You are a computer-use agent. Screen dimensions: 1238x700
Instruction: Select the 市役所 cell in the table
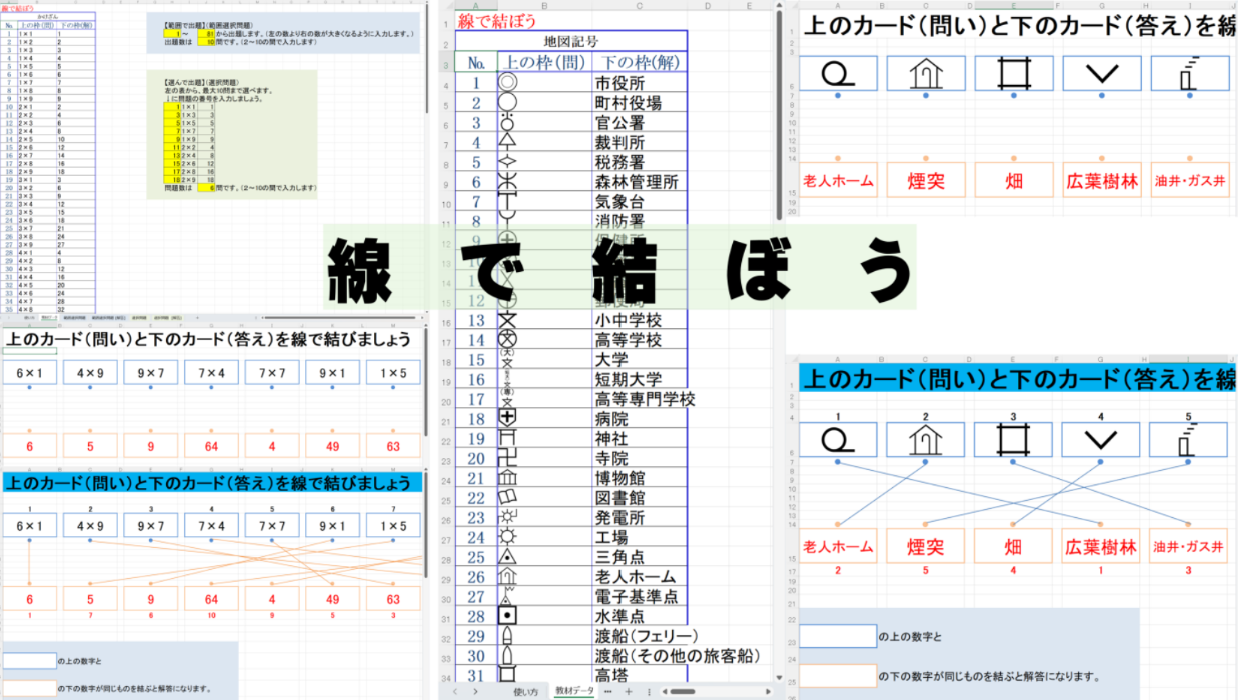point(638,83)
